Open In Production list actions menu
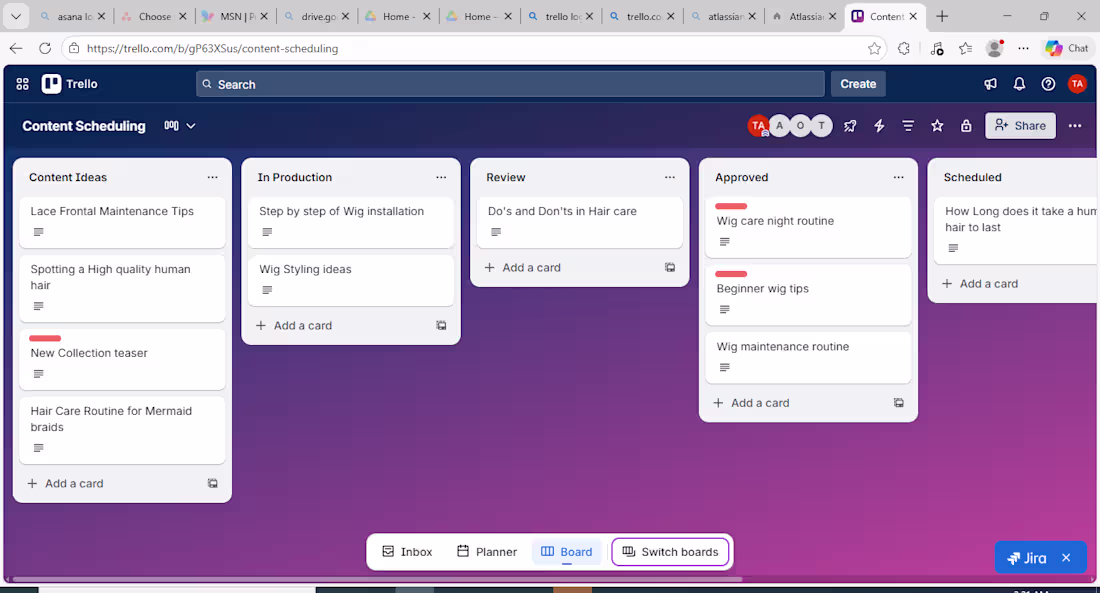The width and height of the screenshot is (1100, 593). pyautogui.click(x=441, y=178)
